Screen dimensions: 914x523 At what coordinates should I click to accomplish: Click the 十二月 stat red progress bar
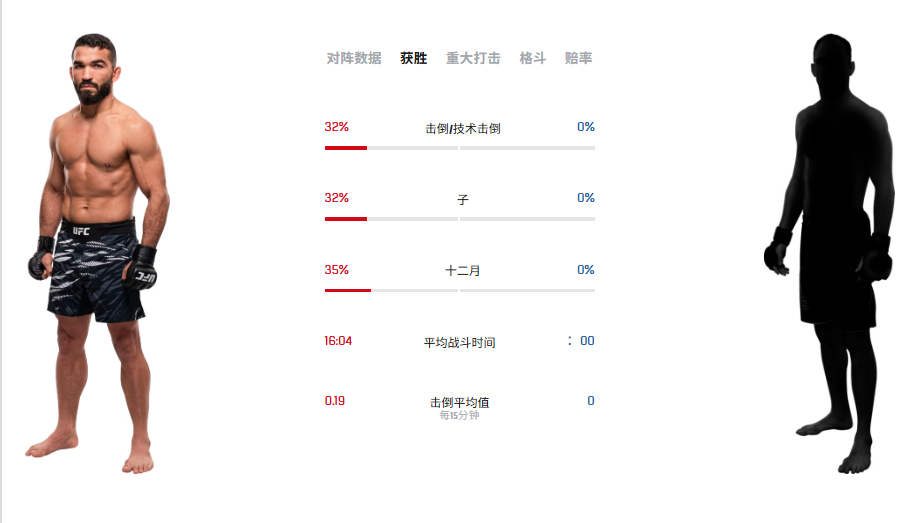pyautogui.click(x=347, y=290)
